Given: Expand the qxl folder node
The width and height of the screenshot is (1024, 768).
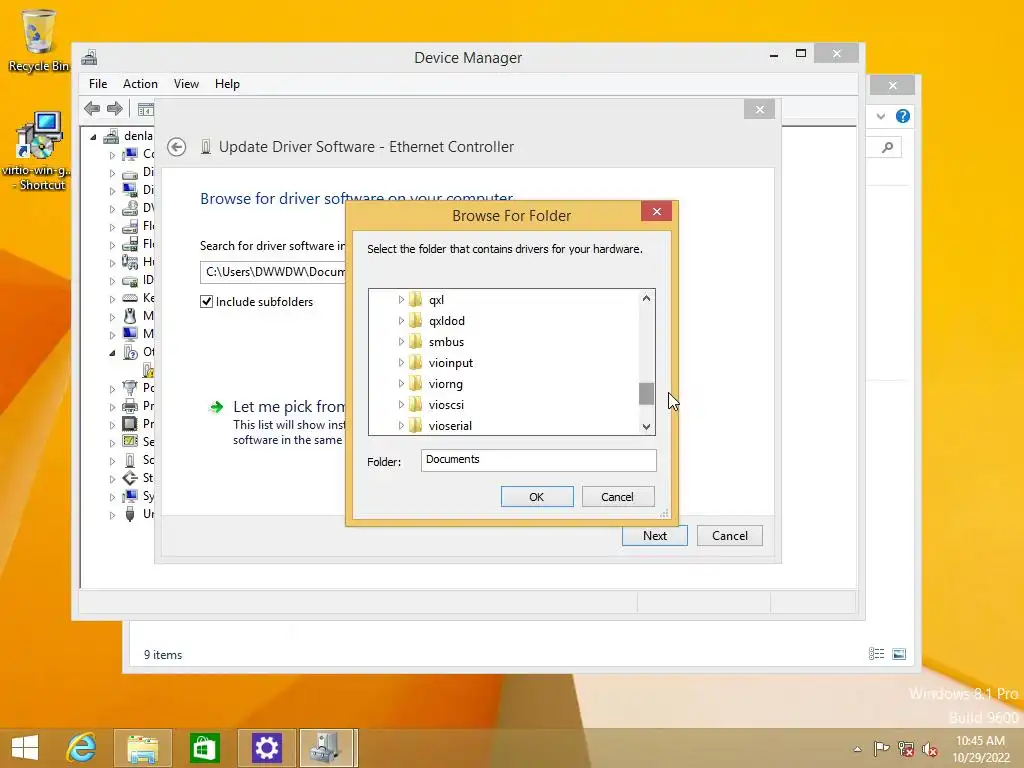Looking at the screenshot, I should pyautogui.click(x=401, y=300).
